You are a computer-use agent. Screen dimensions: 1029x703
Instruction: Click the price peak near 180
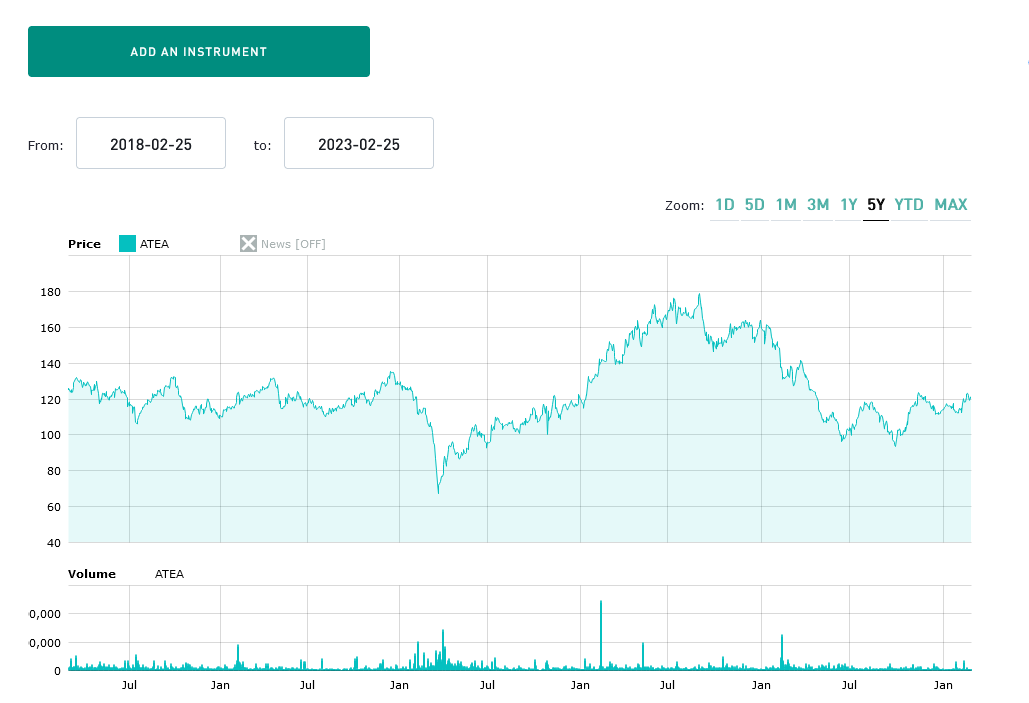[699, 295]
